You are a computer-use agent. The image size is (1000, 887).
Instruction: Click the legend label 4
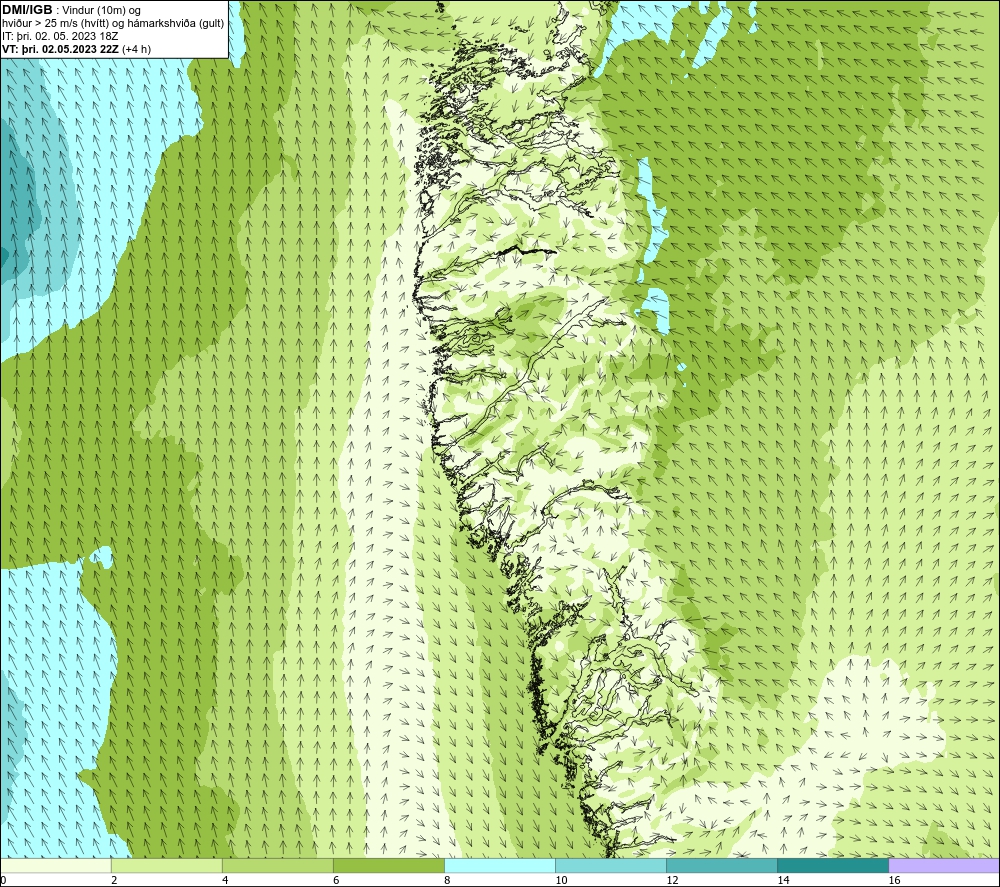click(x=225, y=881)
